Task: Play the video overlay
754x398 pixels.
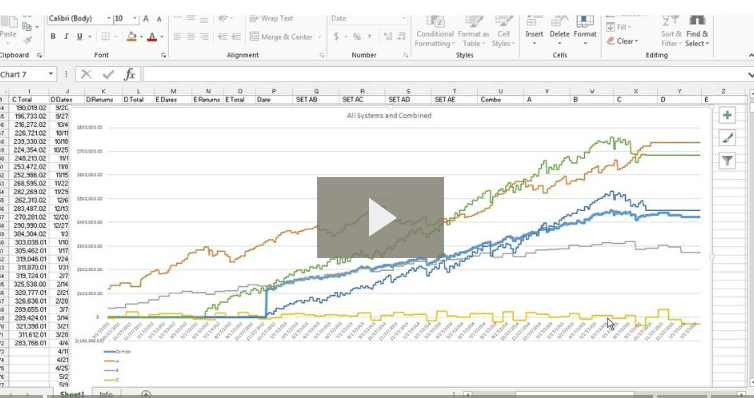Action: click(x=380, y=217)
